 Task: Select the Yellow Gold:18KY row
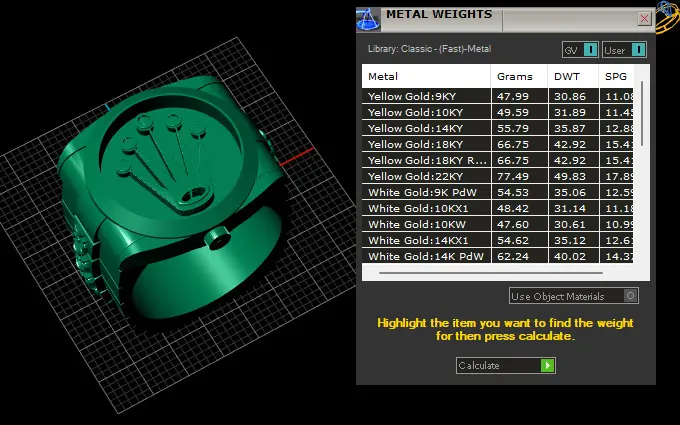coord(497,144)
